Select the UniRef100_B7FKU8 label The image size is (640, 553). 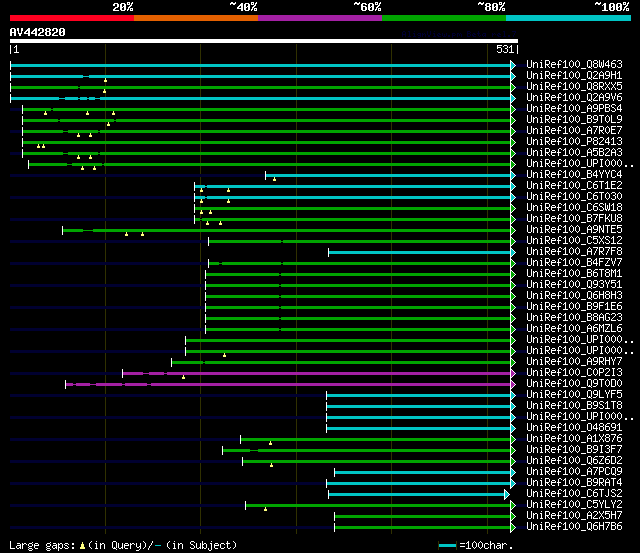tap(574, 219)
